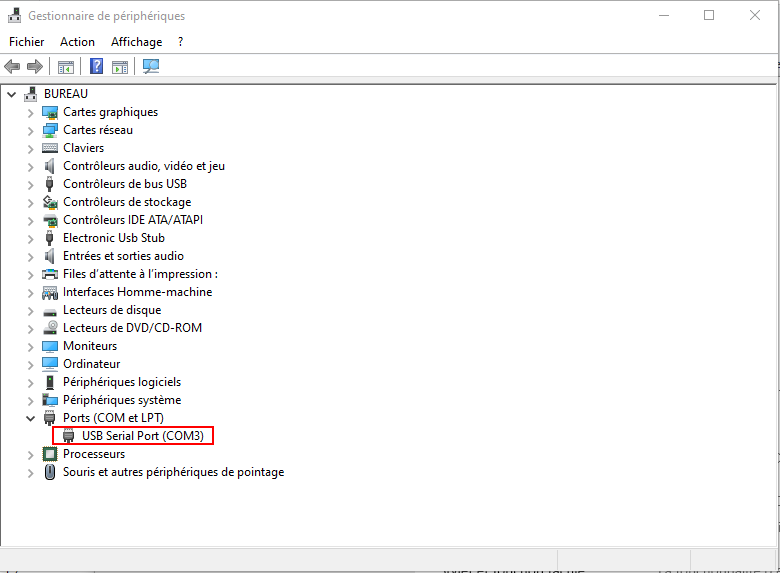Viewport: 780px width, 573px height.
Task: Click the Périphériques système icon
Action: point(50,400)
